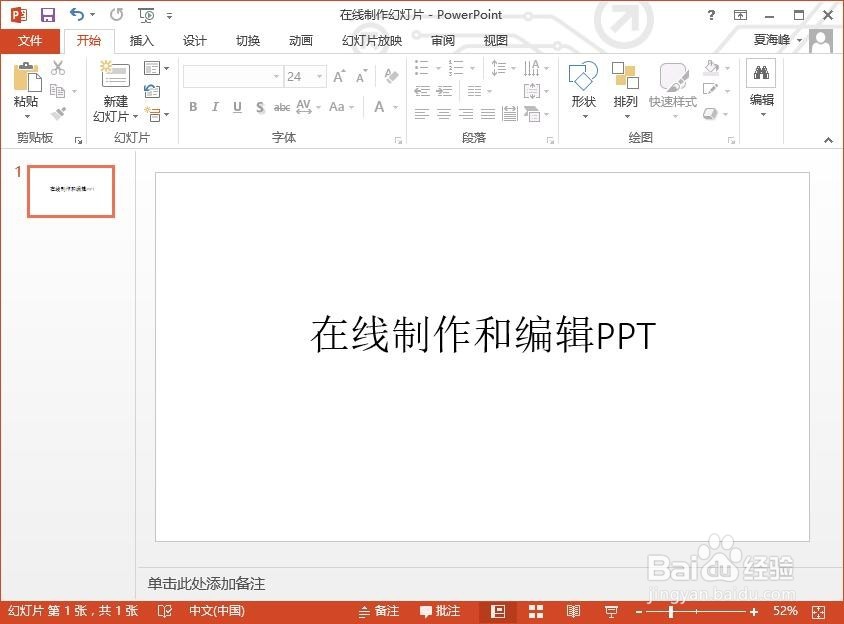The width and height of the screenshot is (844, 624).
Task: Switch to the 幻灯片放映 Slide Show tab
Action: coord(372,40)
